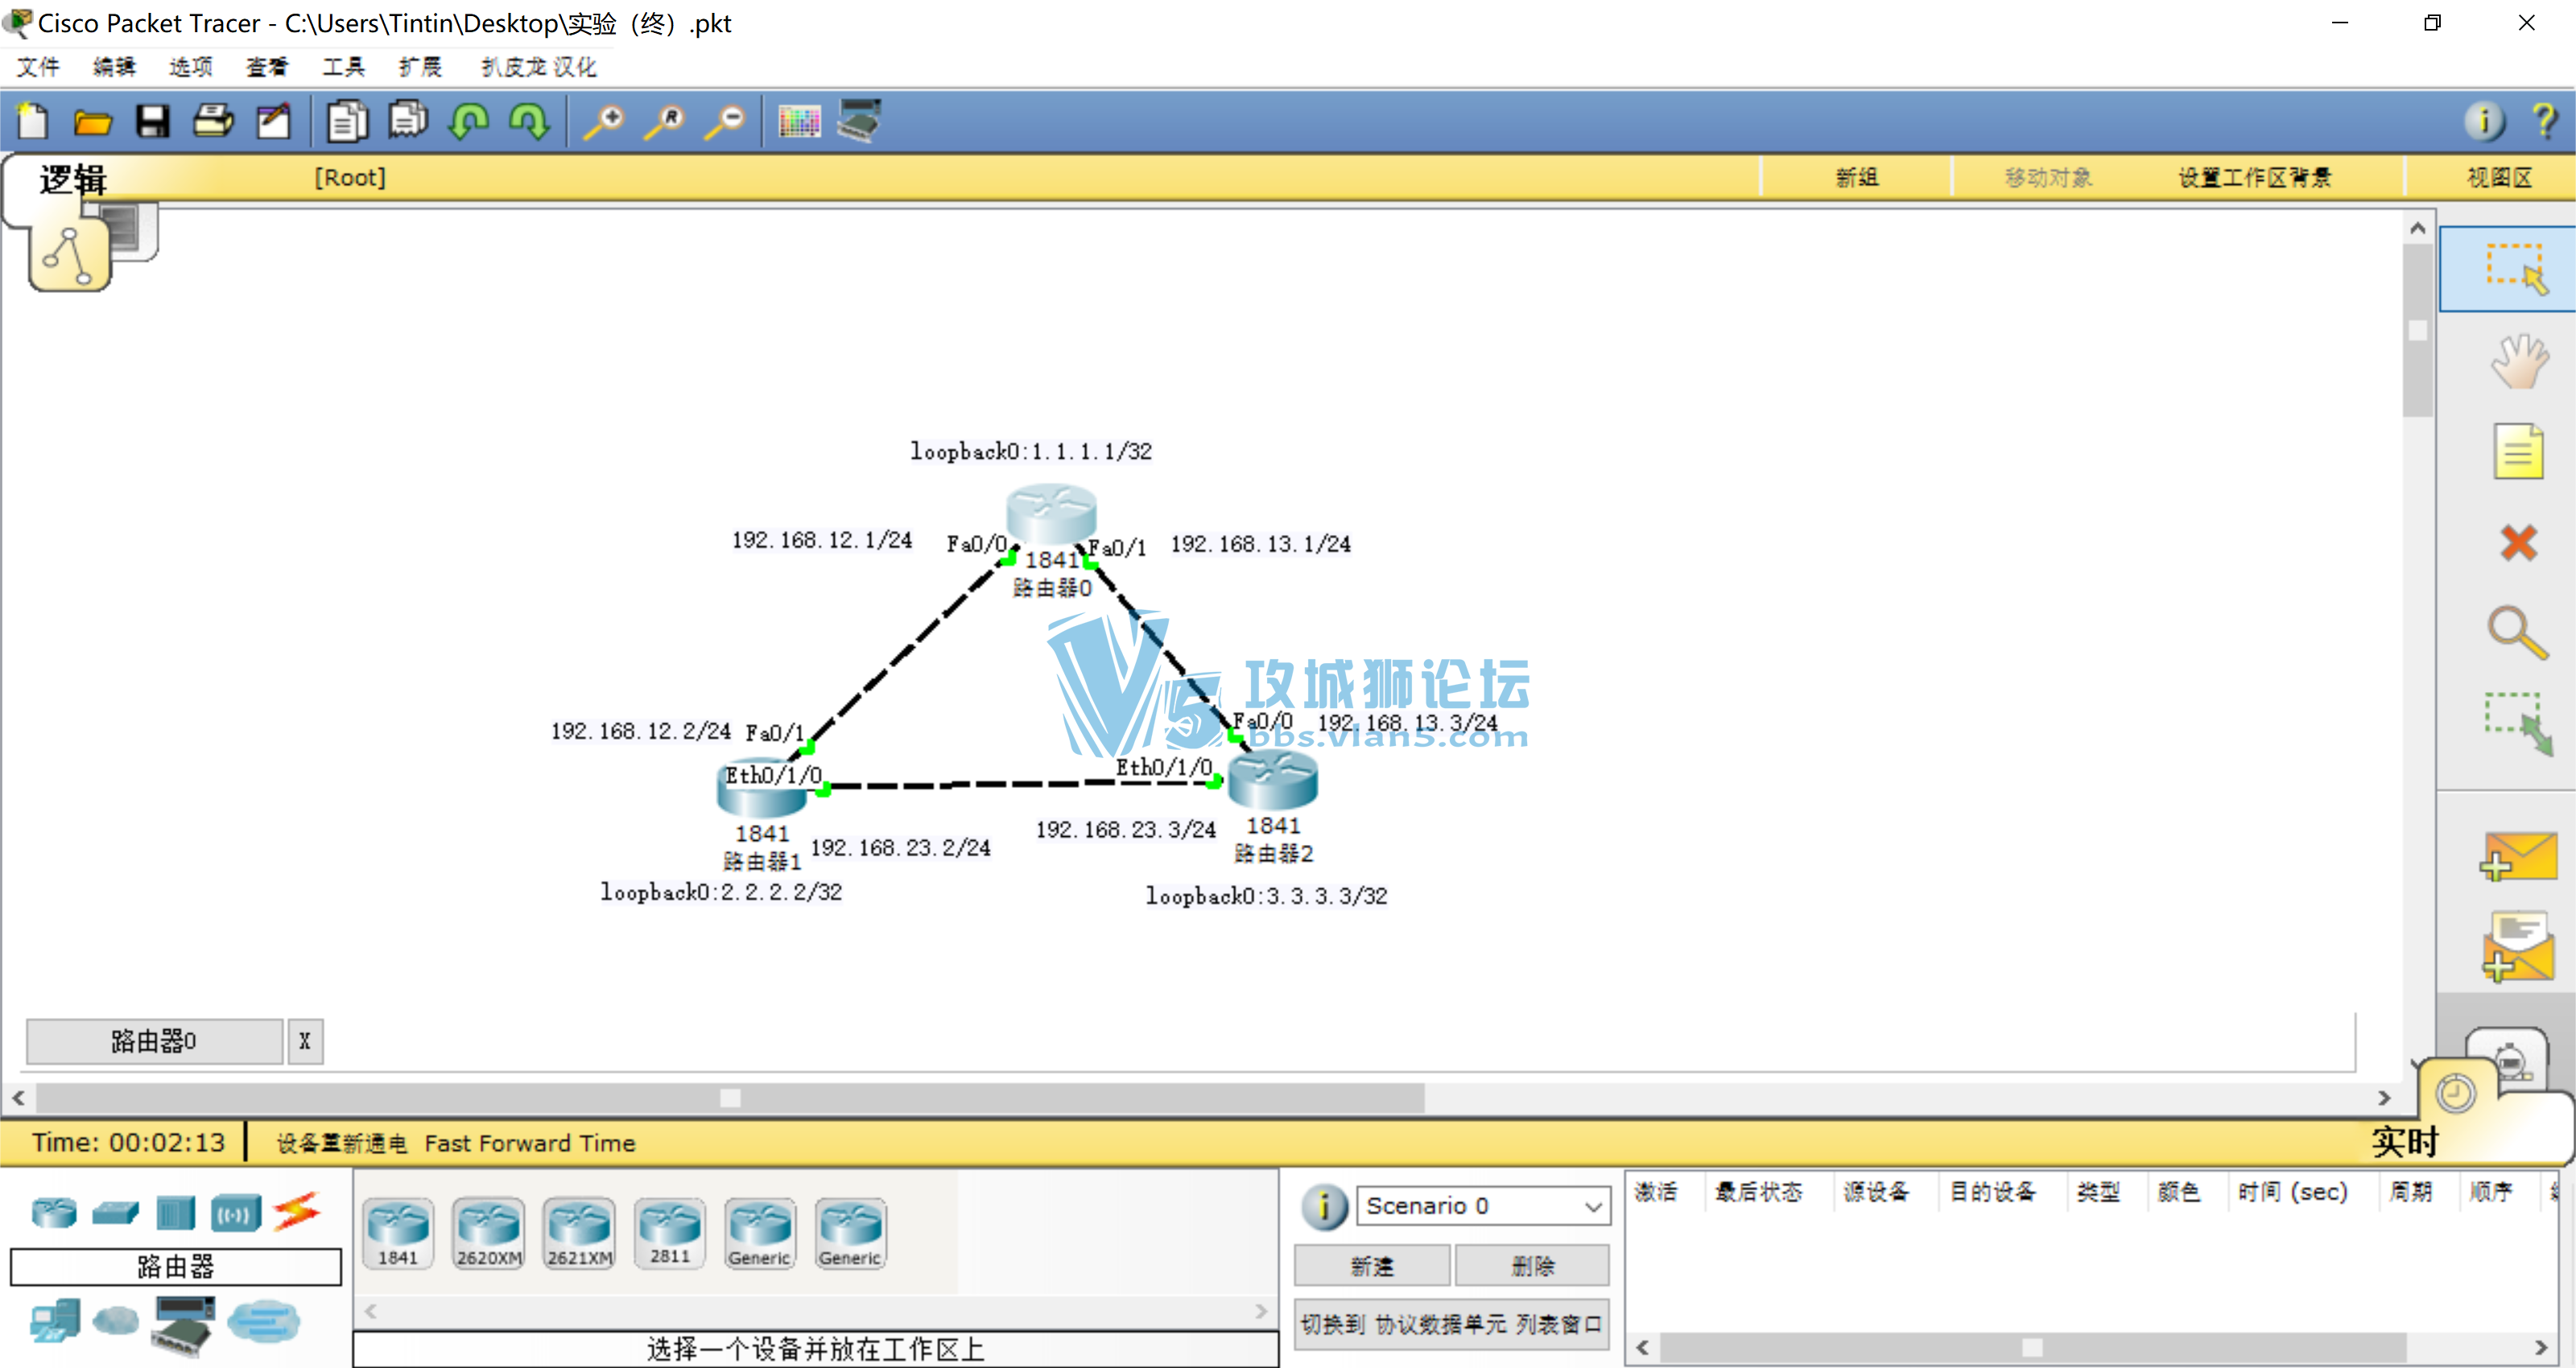Select the Connections lightning bolt icon
The height and width of the screenshot is (1368, 2576).
(x=297, y=1212)
